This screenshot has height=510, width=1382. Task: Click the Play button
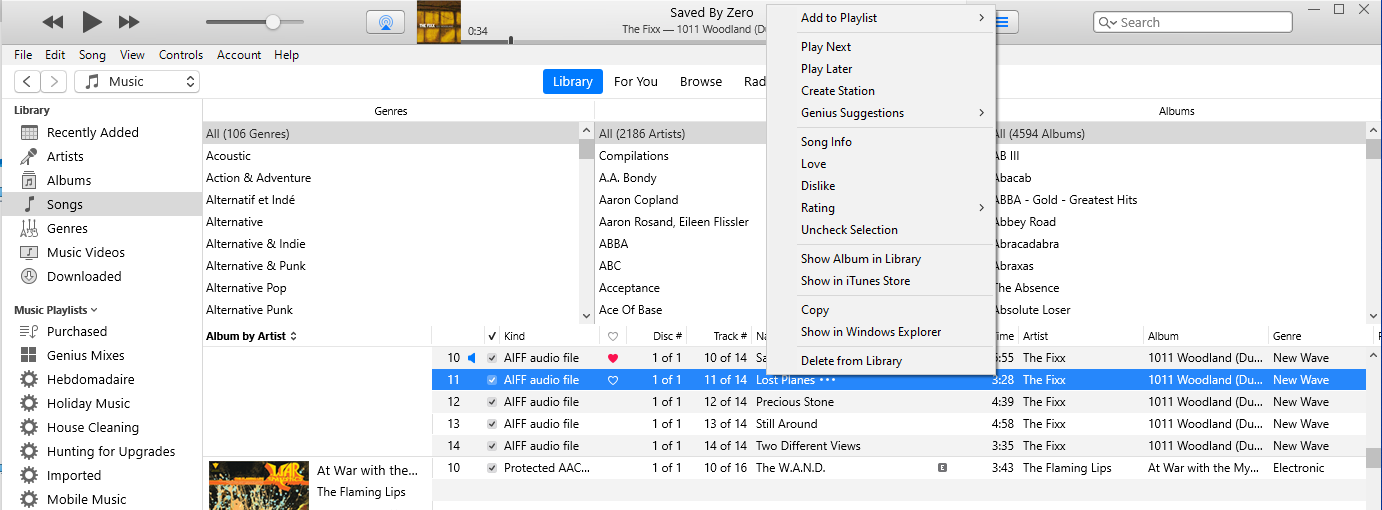92,21
